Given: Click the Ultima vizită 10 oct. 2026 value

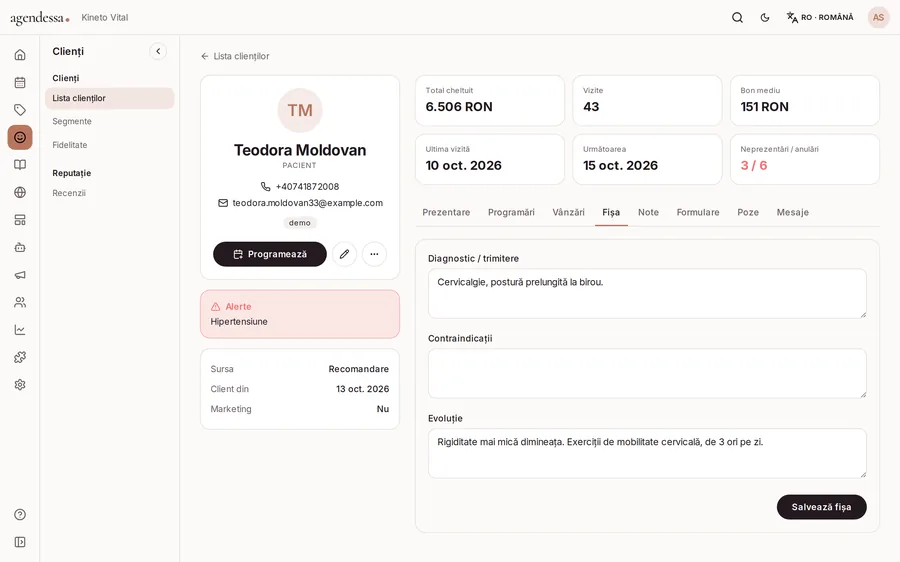Looking at the screenshot, I should click(x=463, y=165).
